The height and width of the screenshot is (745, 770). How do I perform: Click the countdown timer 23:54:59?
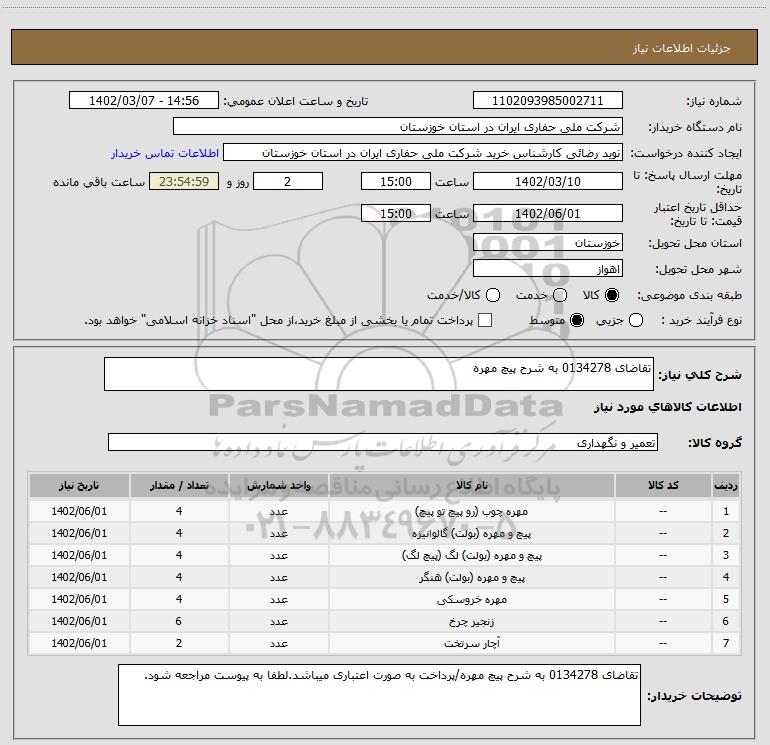184,181
